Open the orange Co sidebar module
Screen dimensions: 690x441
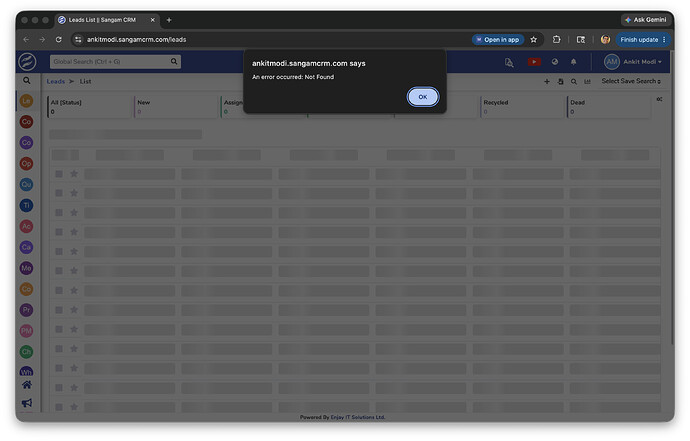[26, 289]
